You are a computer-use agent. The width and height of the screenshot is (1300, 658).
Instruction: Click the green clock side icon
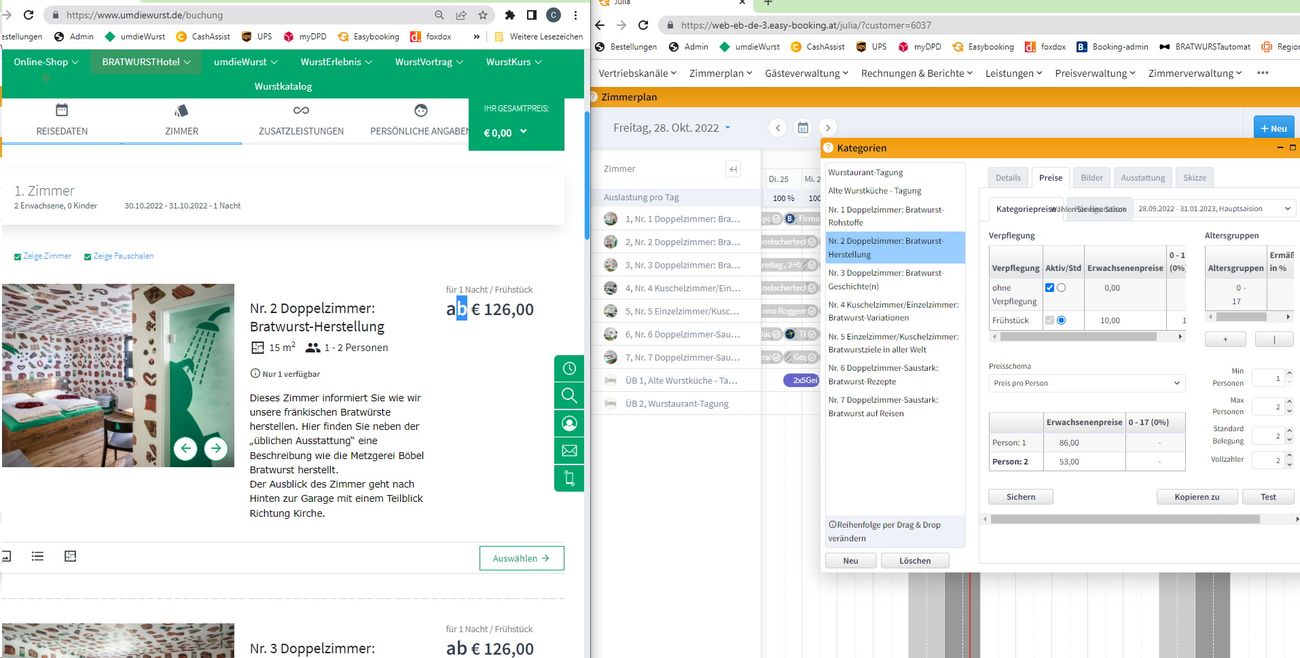(x=569, y=368)
